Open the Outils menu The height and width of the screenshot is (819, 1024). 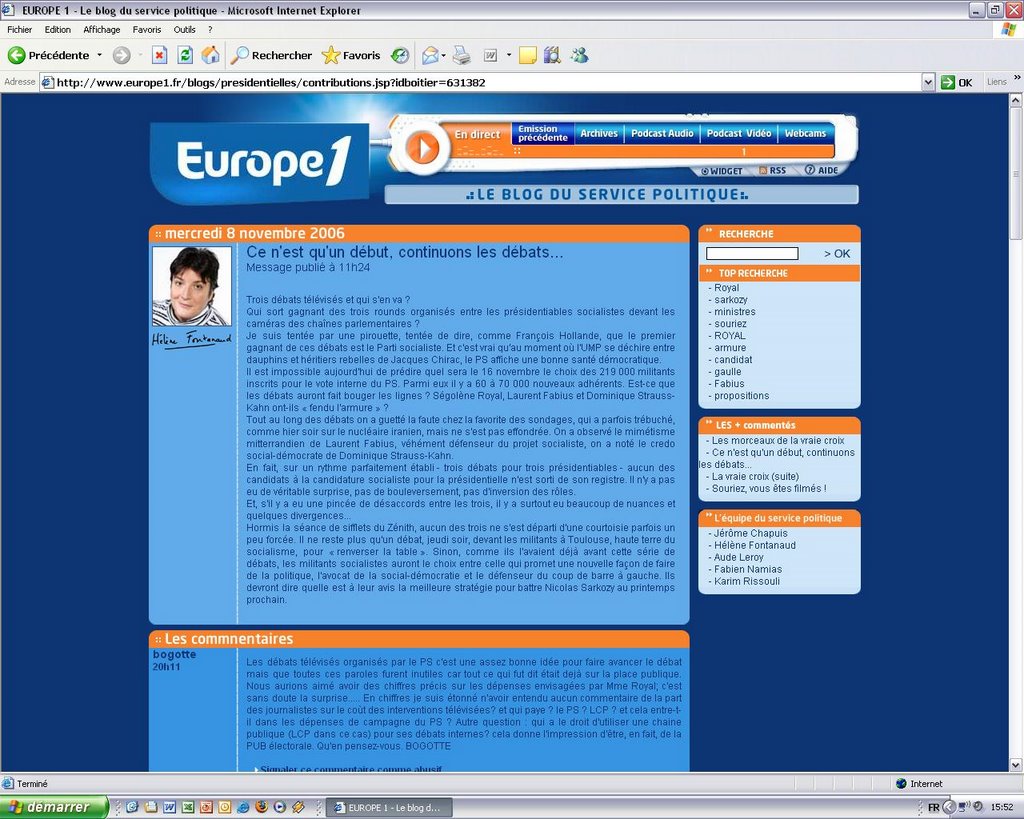(185, 29)
